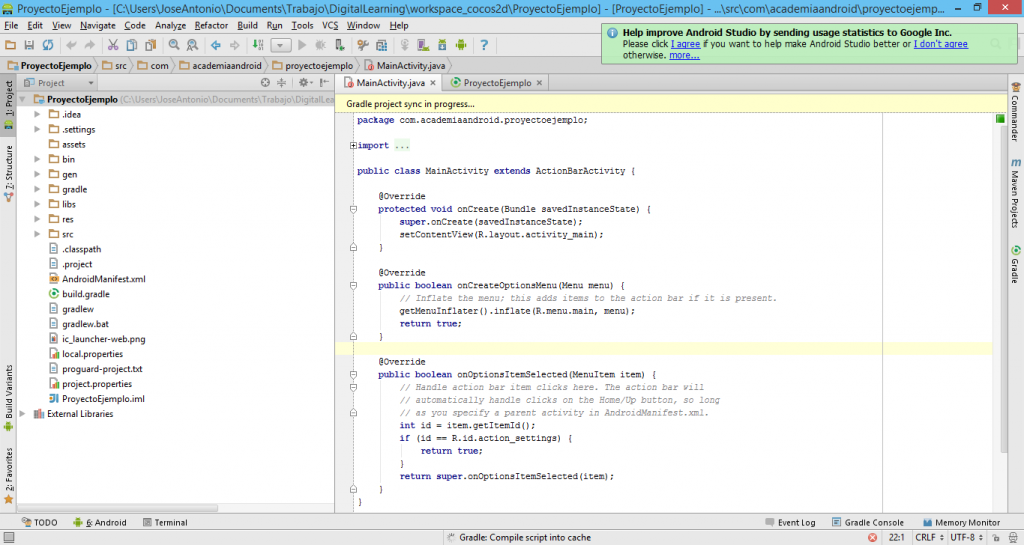Open the Android Device Monitor icon
Image resolution: width=1024 pixels, height=545 pixels.
461,45
